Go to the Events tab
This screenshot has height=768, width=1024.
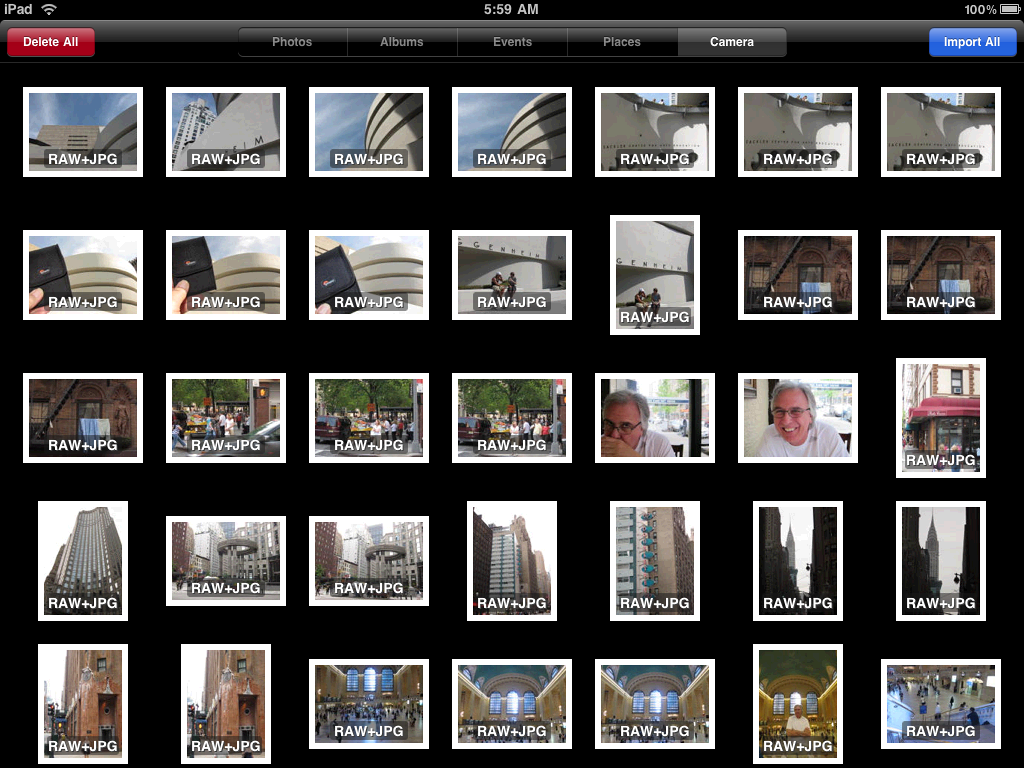(512, 42)
